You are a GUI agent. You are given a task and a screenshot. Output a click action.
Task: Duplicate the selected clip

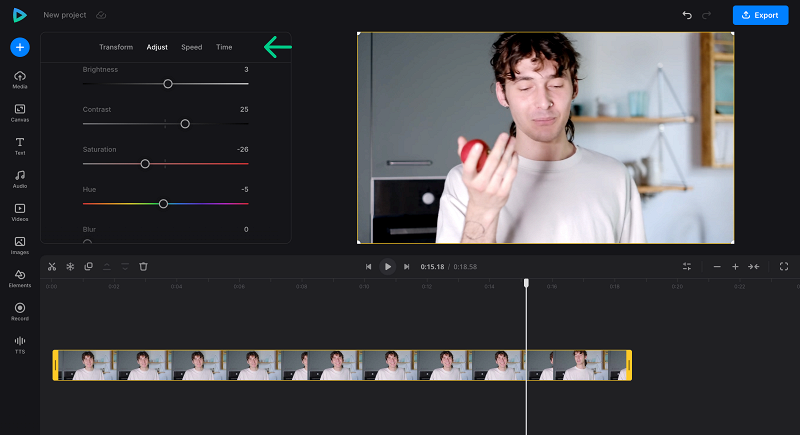pyautogui.click(x=89, y=267)
